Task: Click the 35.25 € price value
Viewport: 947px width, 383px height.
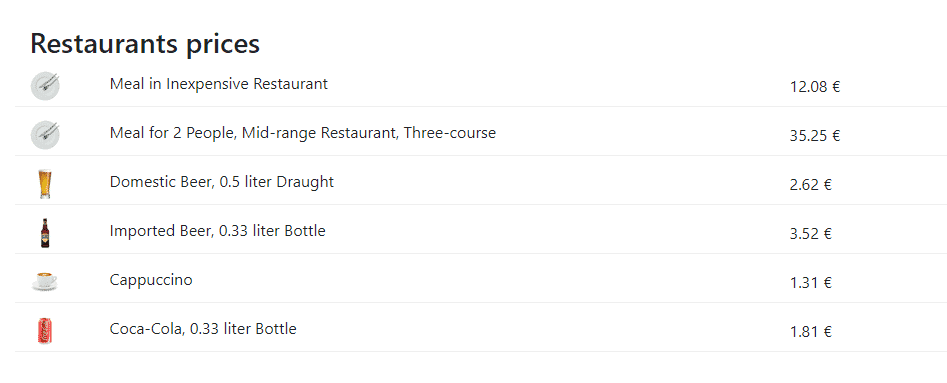Action: coord(815,136)
